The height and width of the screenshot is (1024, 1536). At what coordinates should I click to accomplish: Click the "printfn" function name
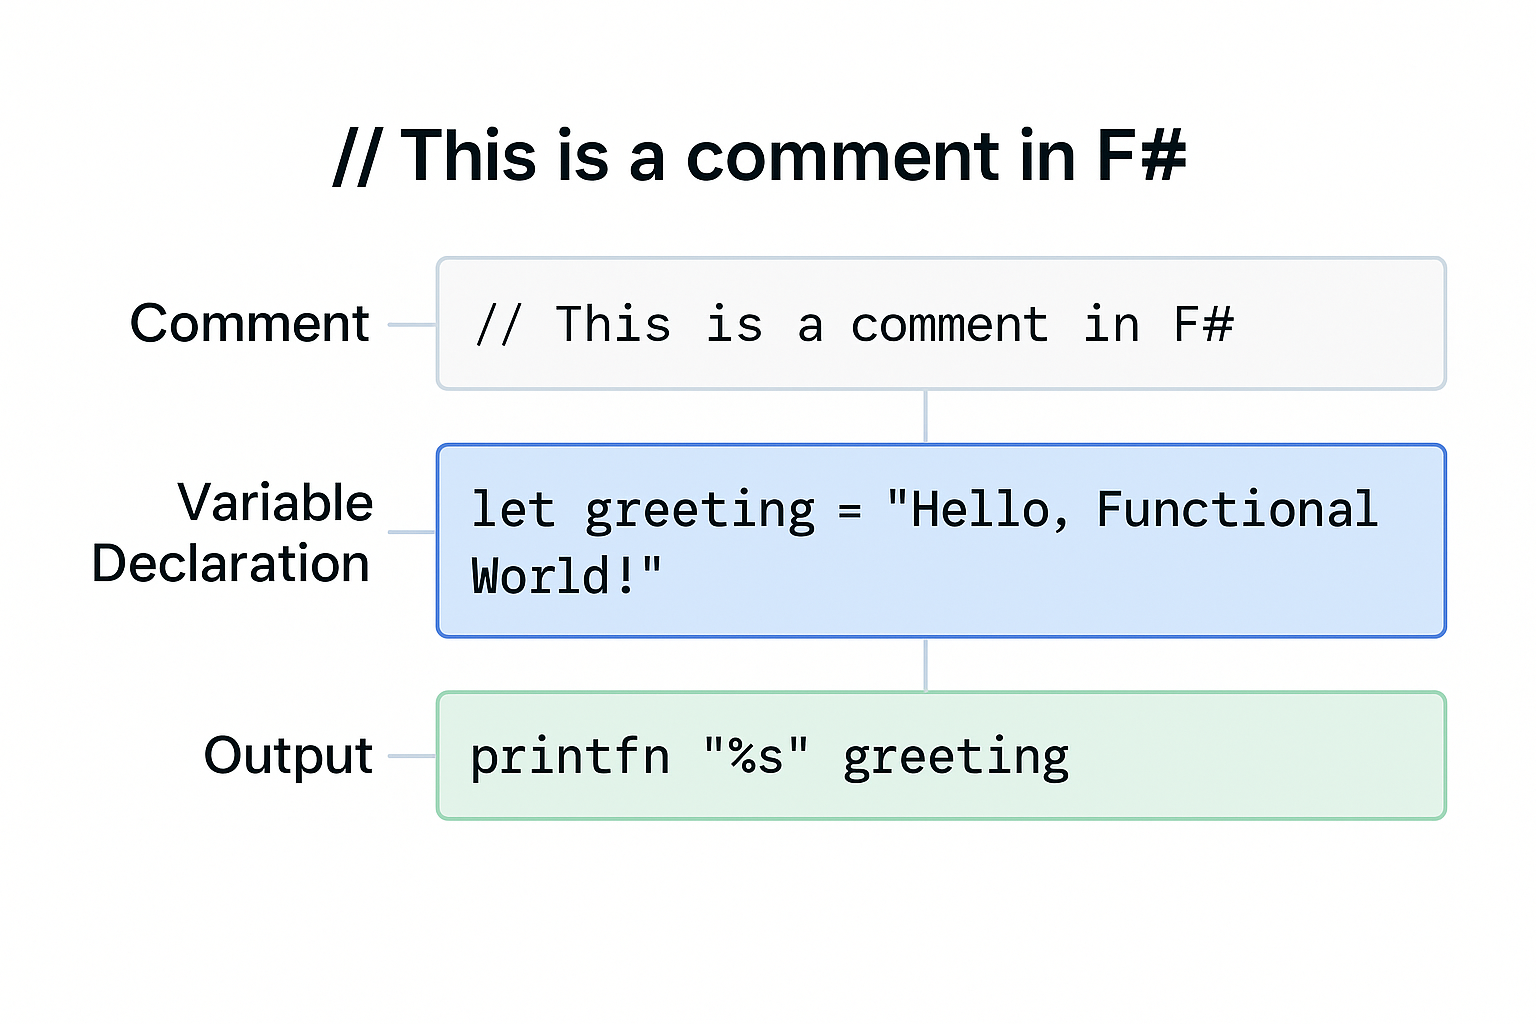tap(570, 757)
